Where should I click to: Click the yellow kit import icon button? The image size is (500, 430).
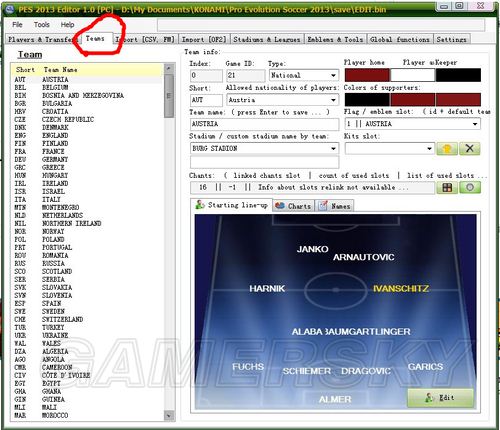(x=447, y=148)
